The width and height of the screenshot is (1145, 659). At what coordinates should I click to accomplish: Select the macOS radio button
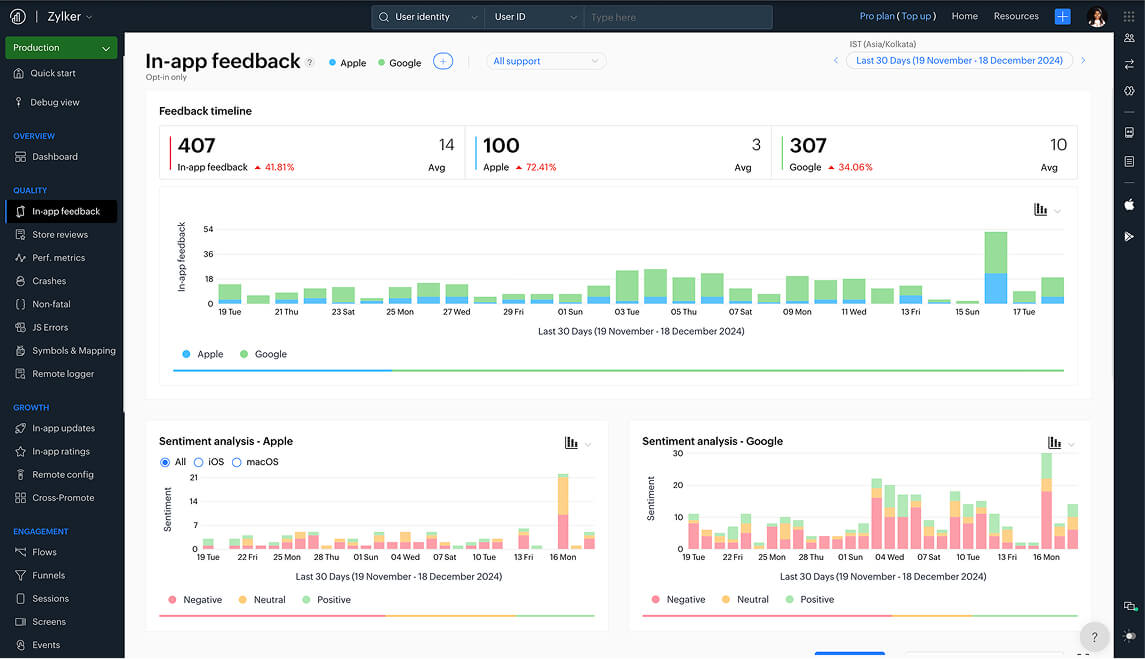[x=237, y=462]
